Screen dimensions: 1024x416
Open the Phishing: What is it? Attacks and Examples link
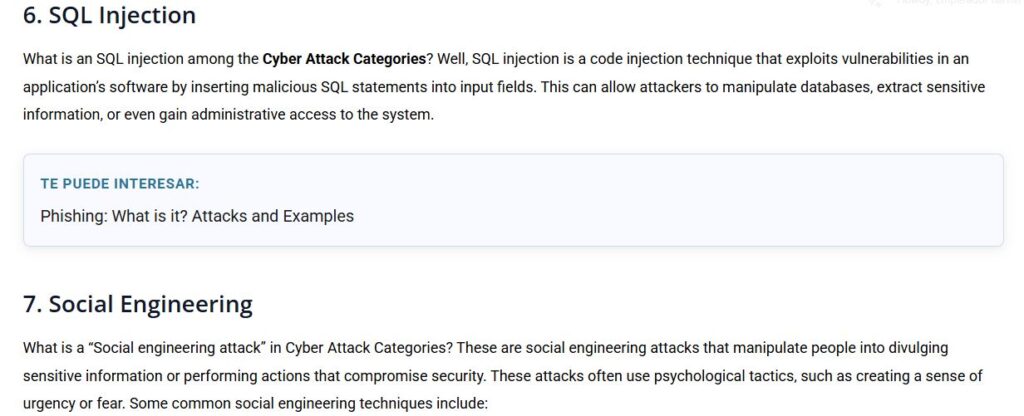[197, 216]
